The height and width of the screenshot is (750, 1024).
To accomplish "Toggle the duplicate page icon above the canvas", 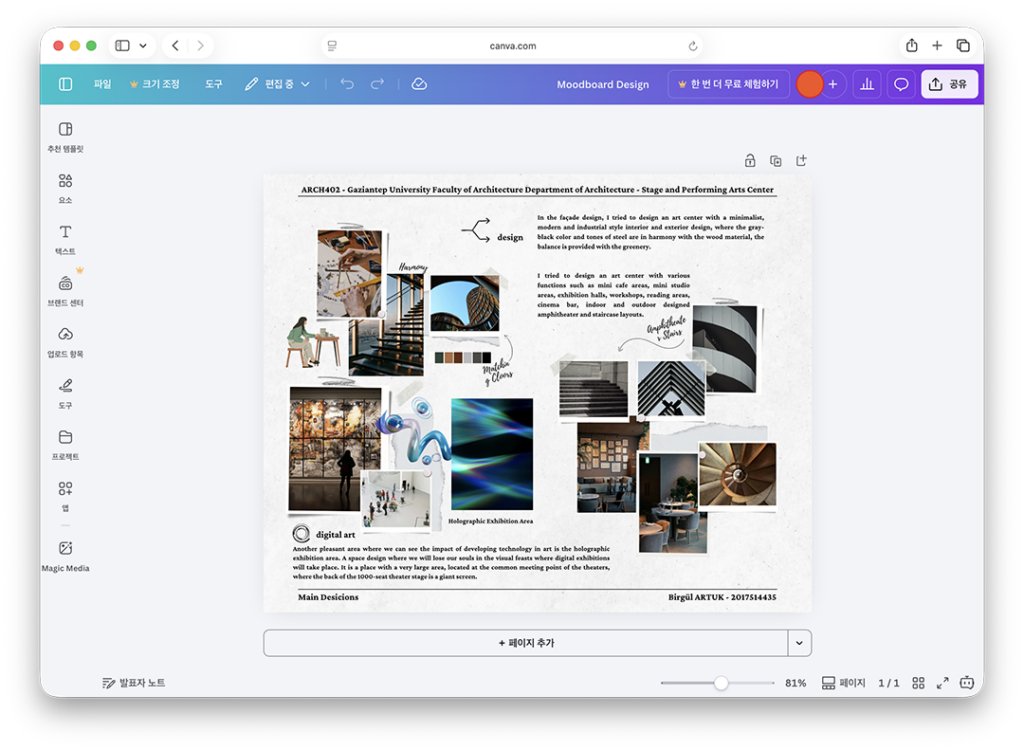I will (x=775, y=160).
